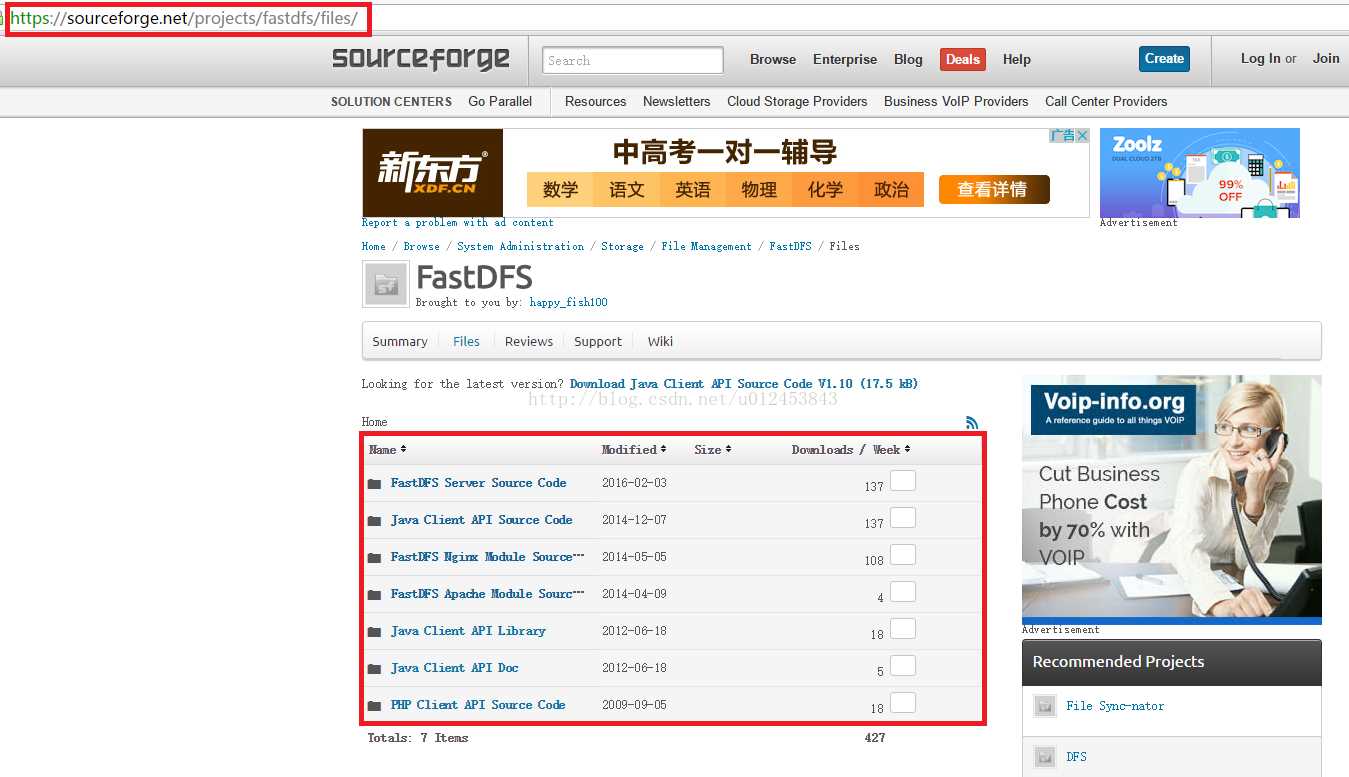Viewport: 1349px width, 777px height.
Task: Click folder icon beside PHP Client API Source Code
Action: click(374, 706)
